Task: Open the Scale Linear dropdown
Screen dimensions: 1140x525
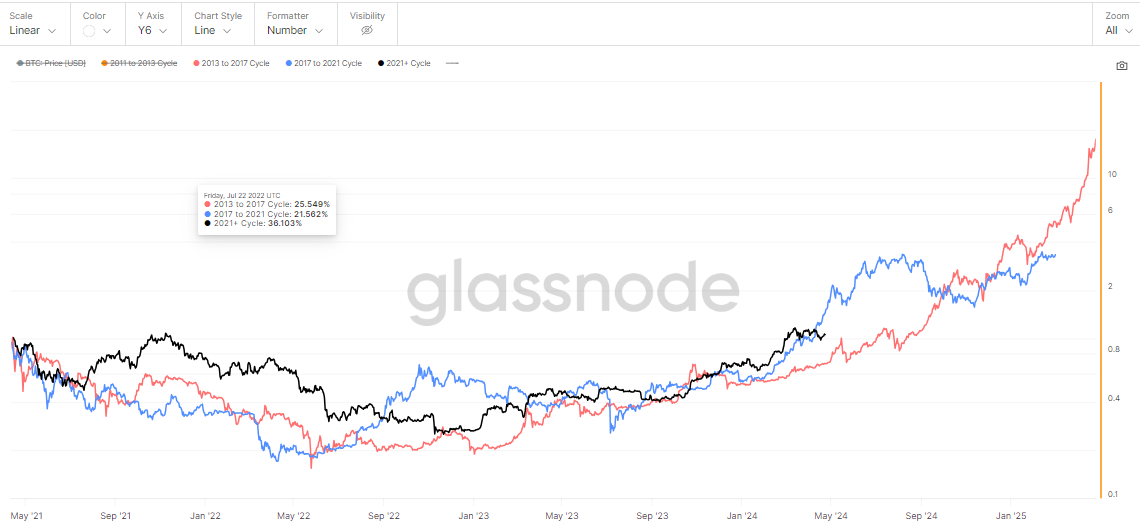Action: click(x=32, y=30)
